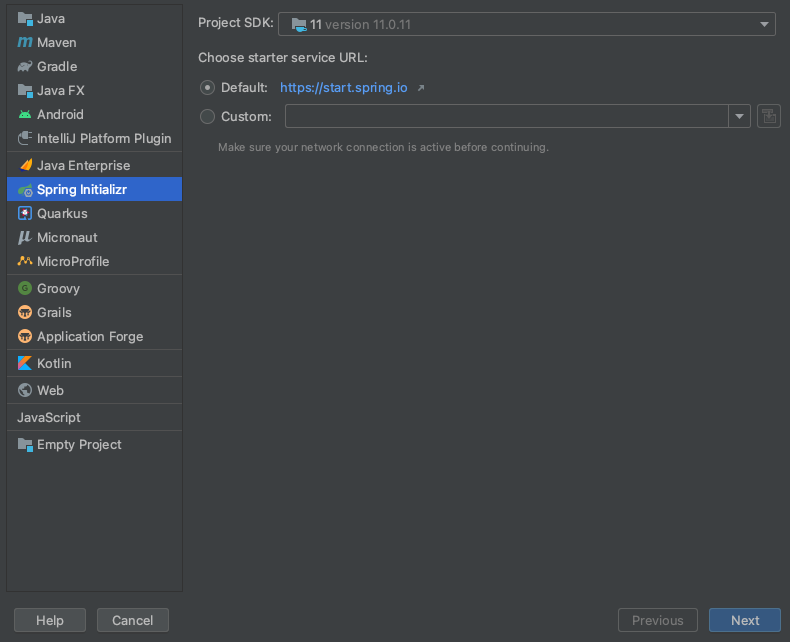Click the Gradle elephant icon

coord(25,67)
